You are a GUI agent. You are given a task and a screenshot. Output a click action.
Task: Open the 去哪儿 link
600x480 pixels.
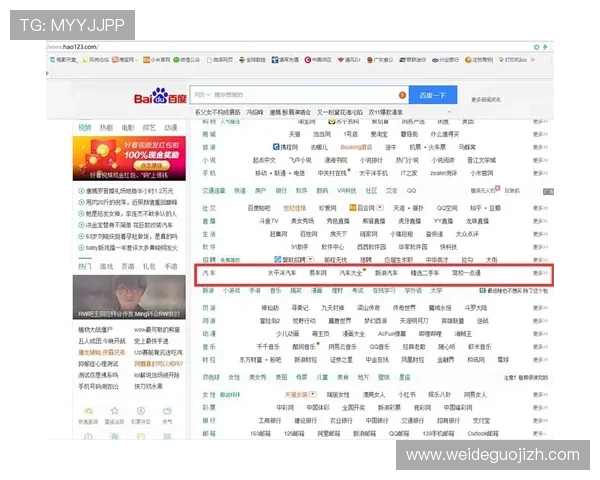tap(319, 147)
